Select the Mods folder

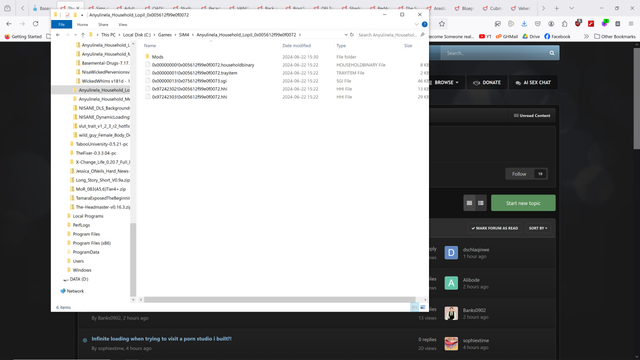[x=157, y=57]
